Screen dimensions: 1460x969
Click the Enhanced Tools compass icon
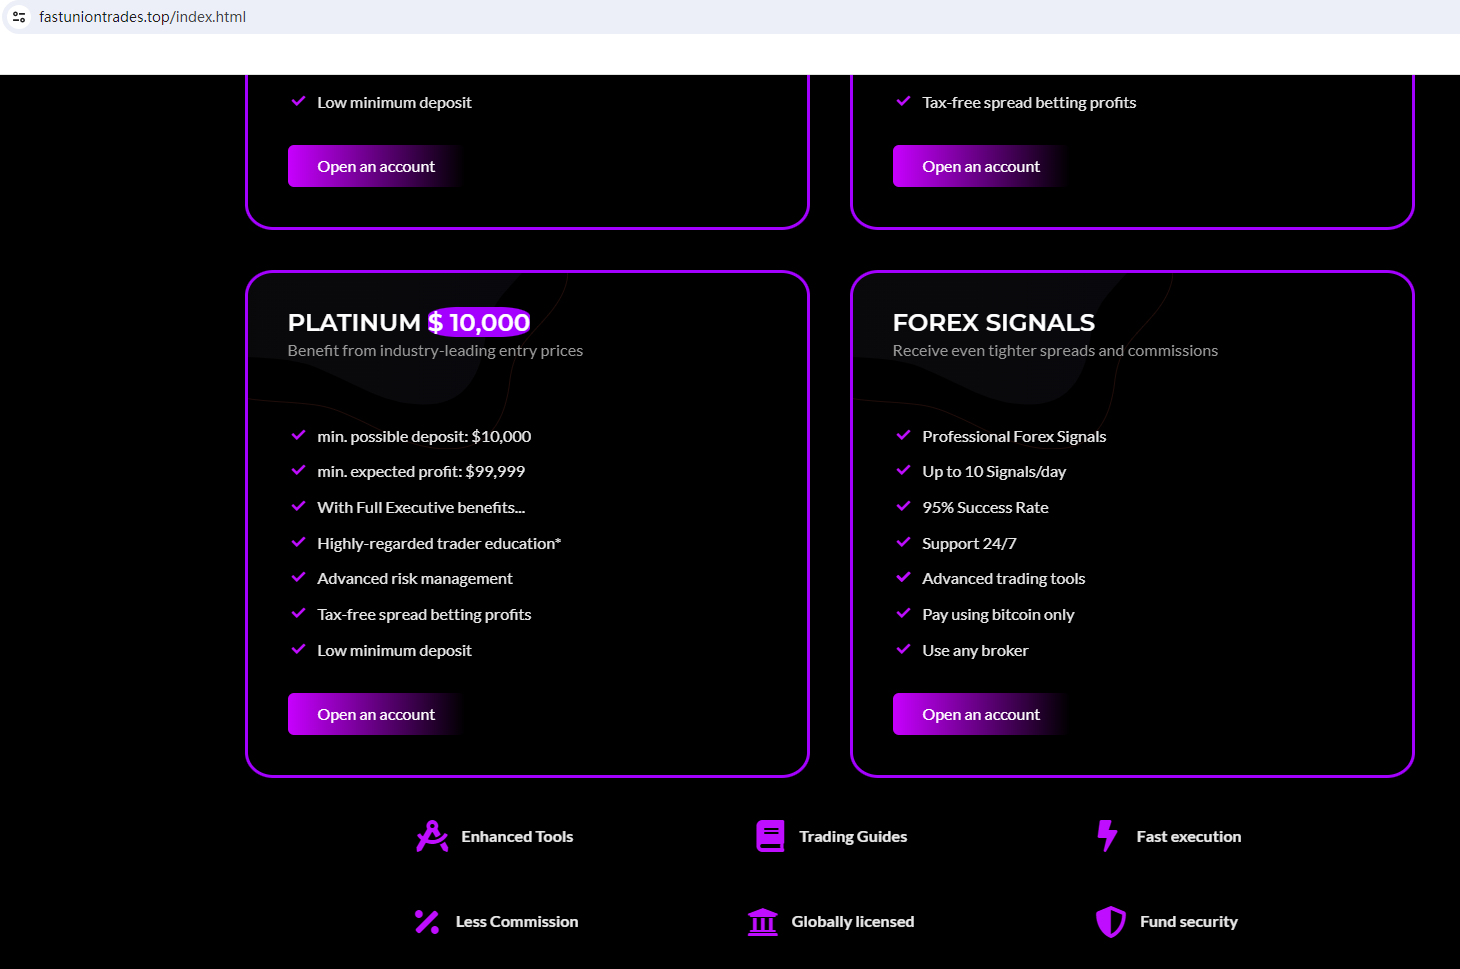pyautogui.click(x=432, y=836)
